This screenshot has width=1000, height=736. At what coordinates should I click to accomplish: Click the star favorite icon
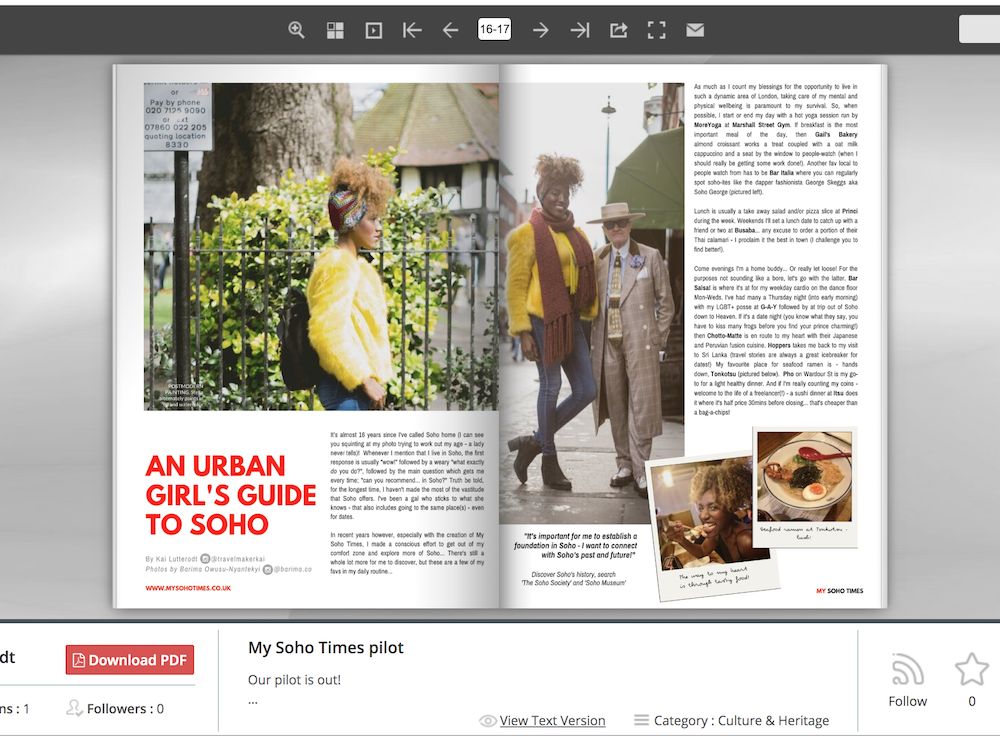pyautogui.click(x=971, y=669)
